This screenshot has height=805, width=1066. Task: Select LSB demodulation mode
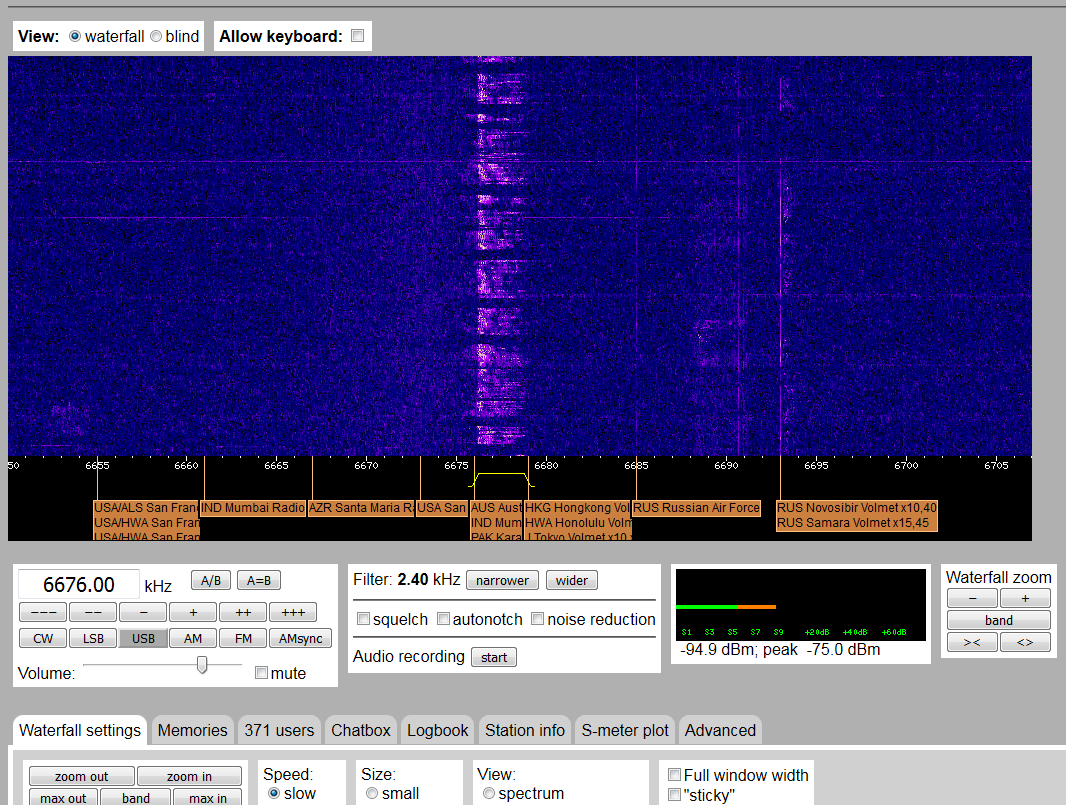(93, 638)
